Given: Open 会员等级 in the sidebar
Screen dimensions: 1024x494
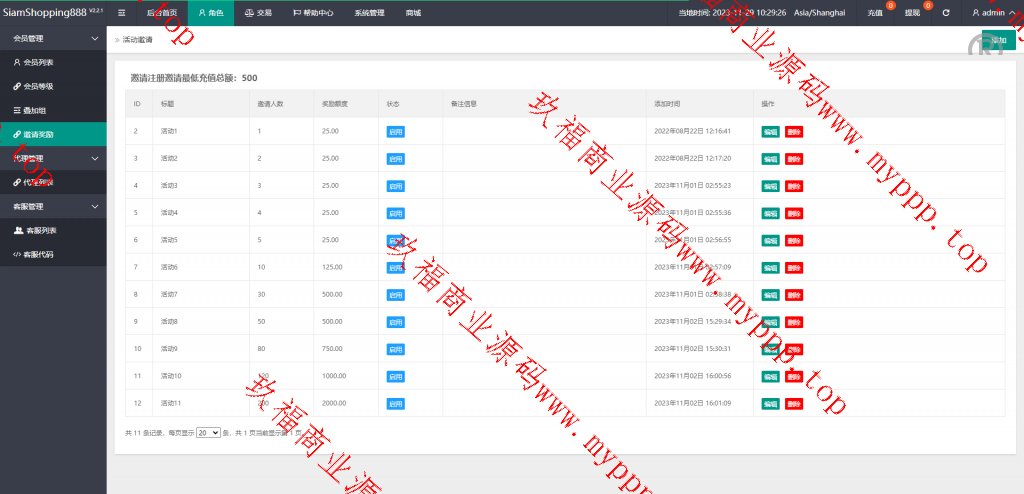Looking at the screenshot, I should tap(39, 86).
